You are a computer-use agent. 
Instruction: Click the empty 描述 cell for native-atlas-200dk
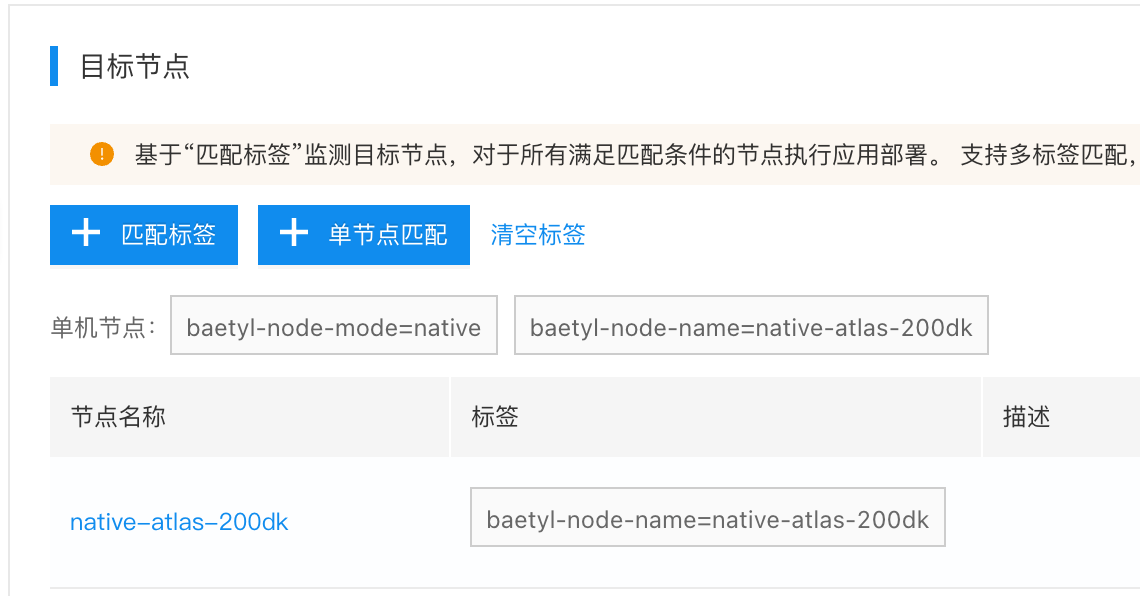click(1061, 522)
